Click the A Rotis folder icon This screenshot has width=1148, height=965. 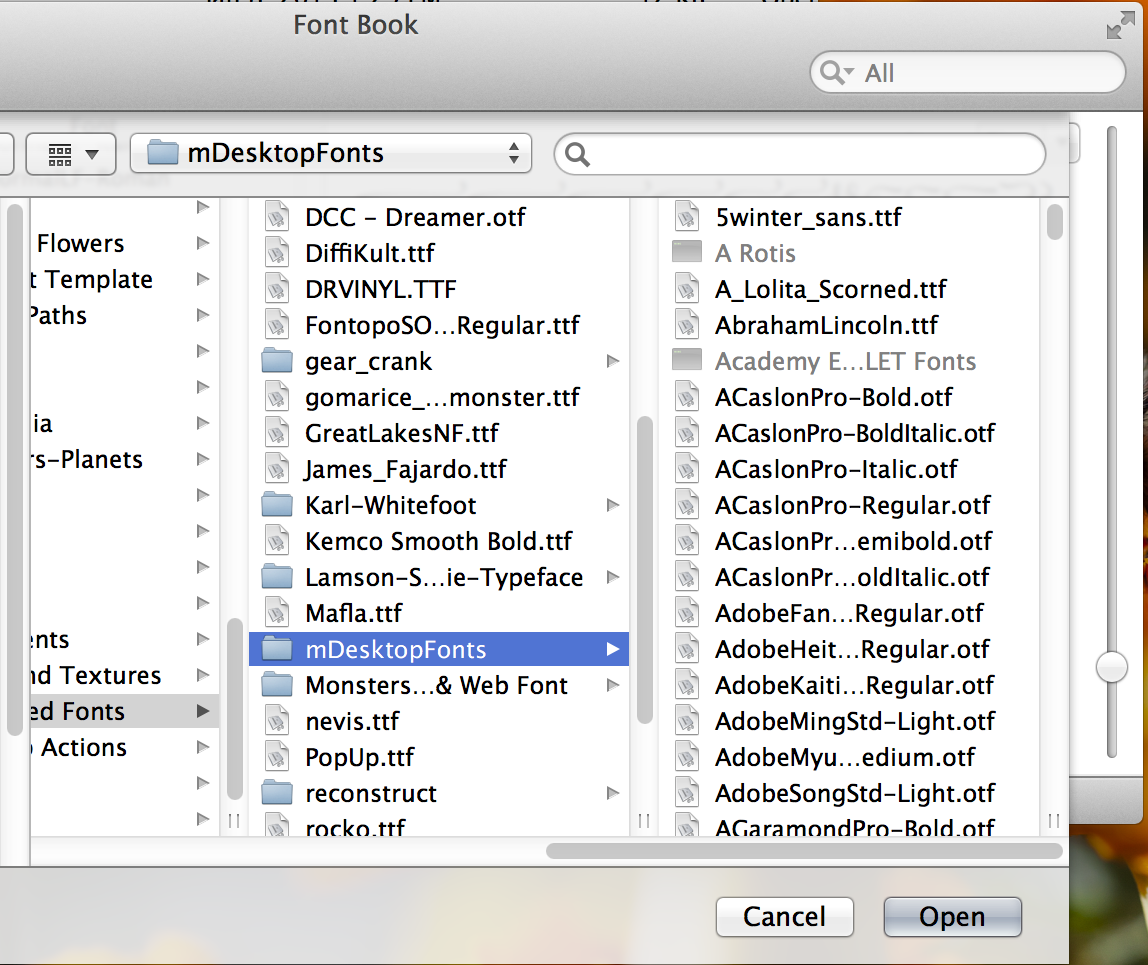point(687,253)
